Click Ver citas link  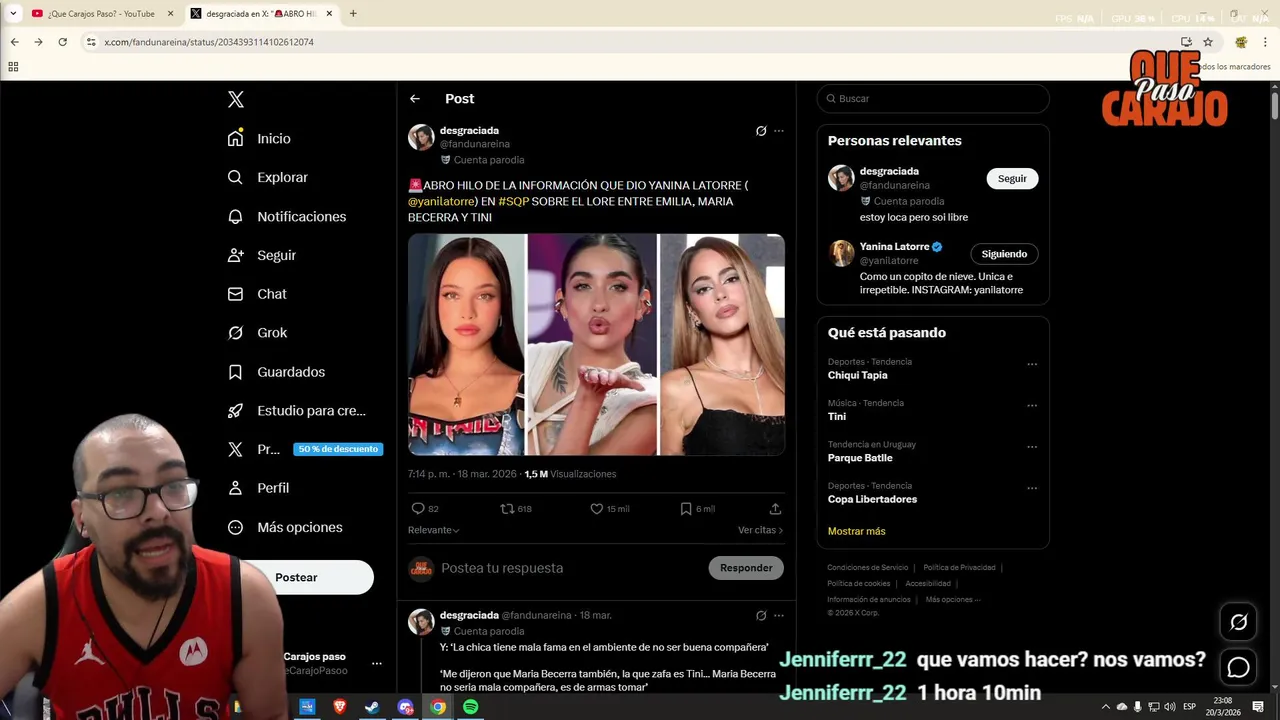coord(761,530)
